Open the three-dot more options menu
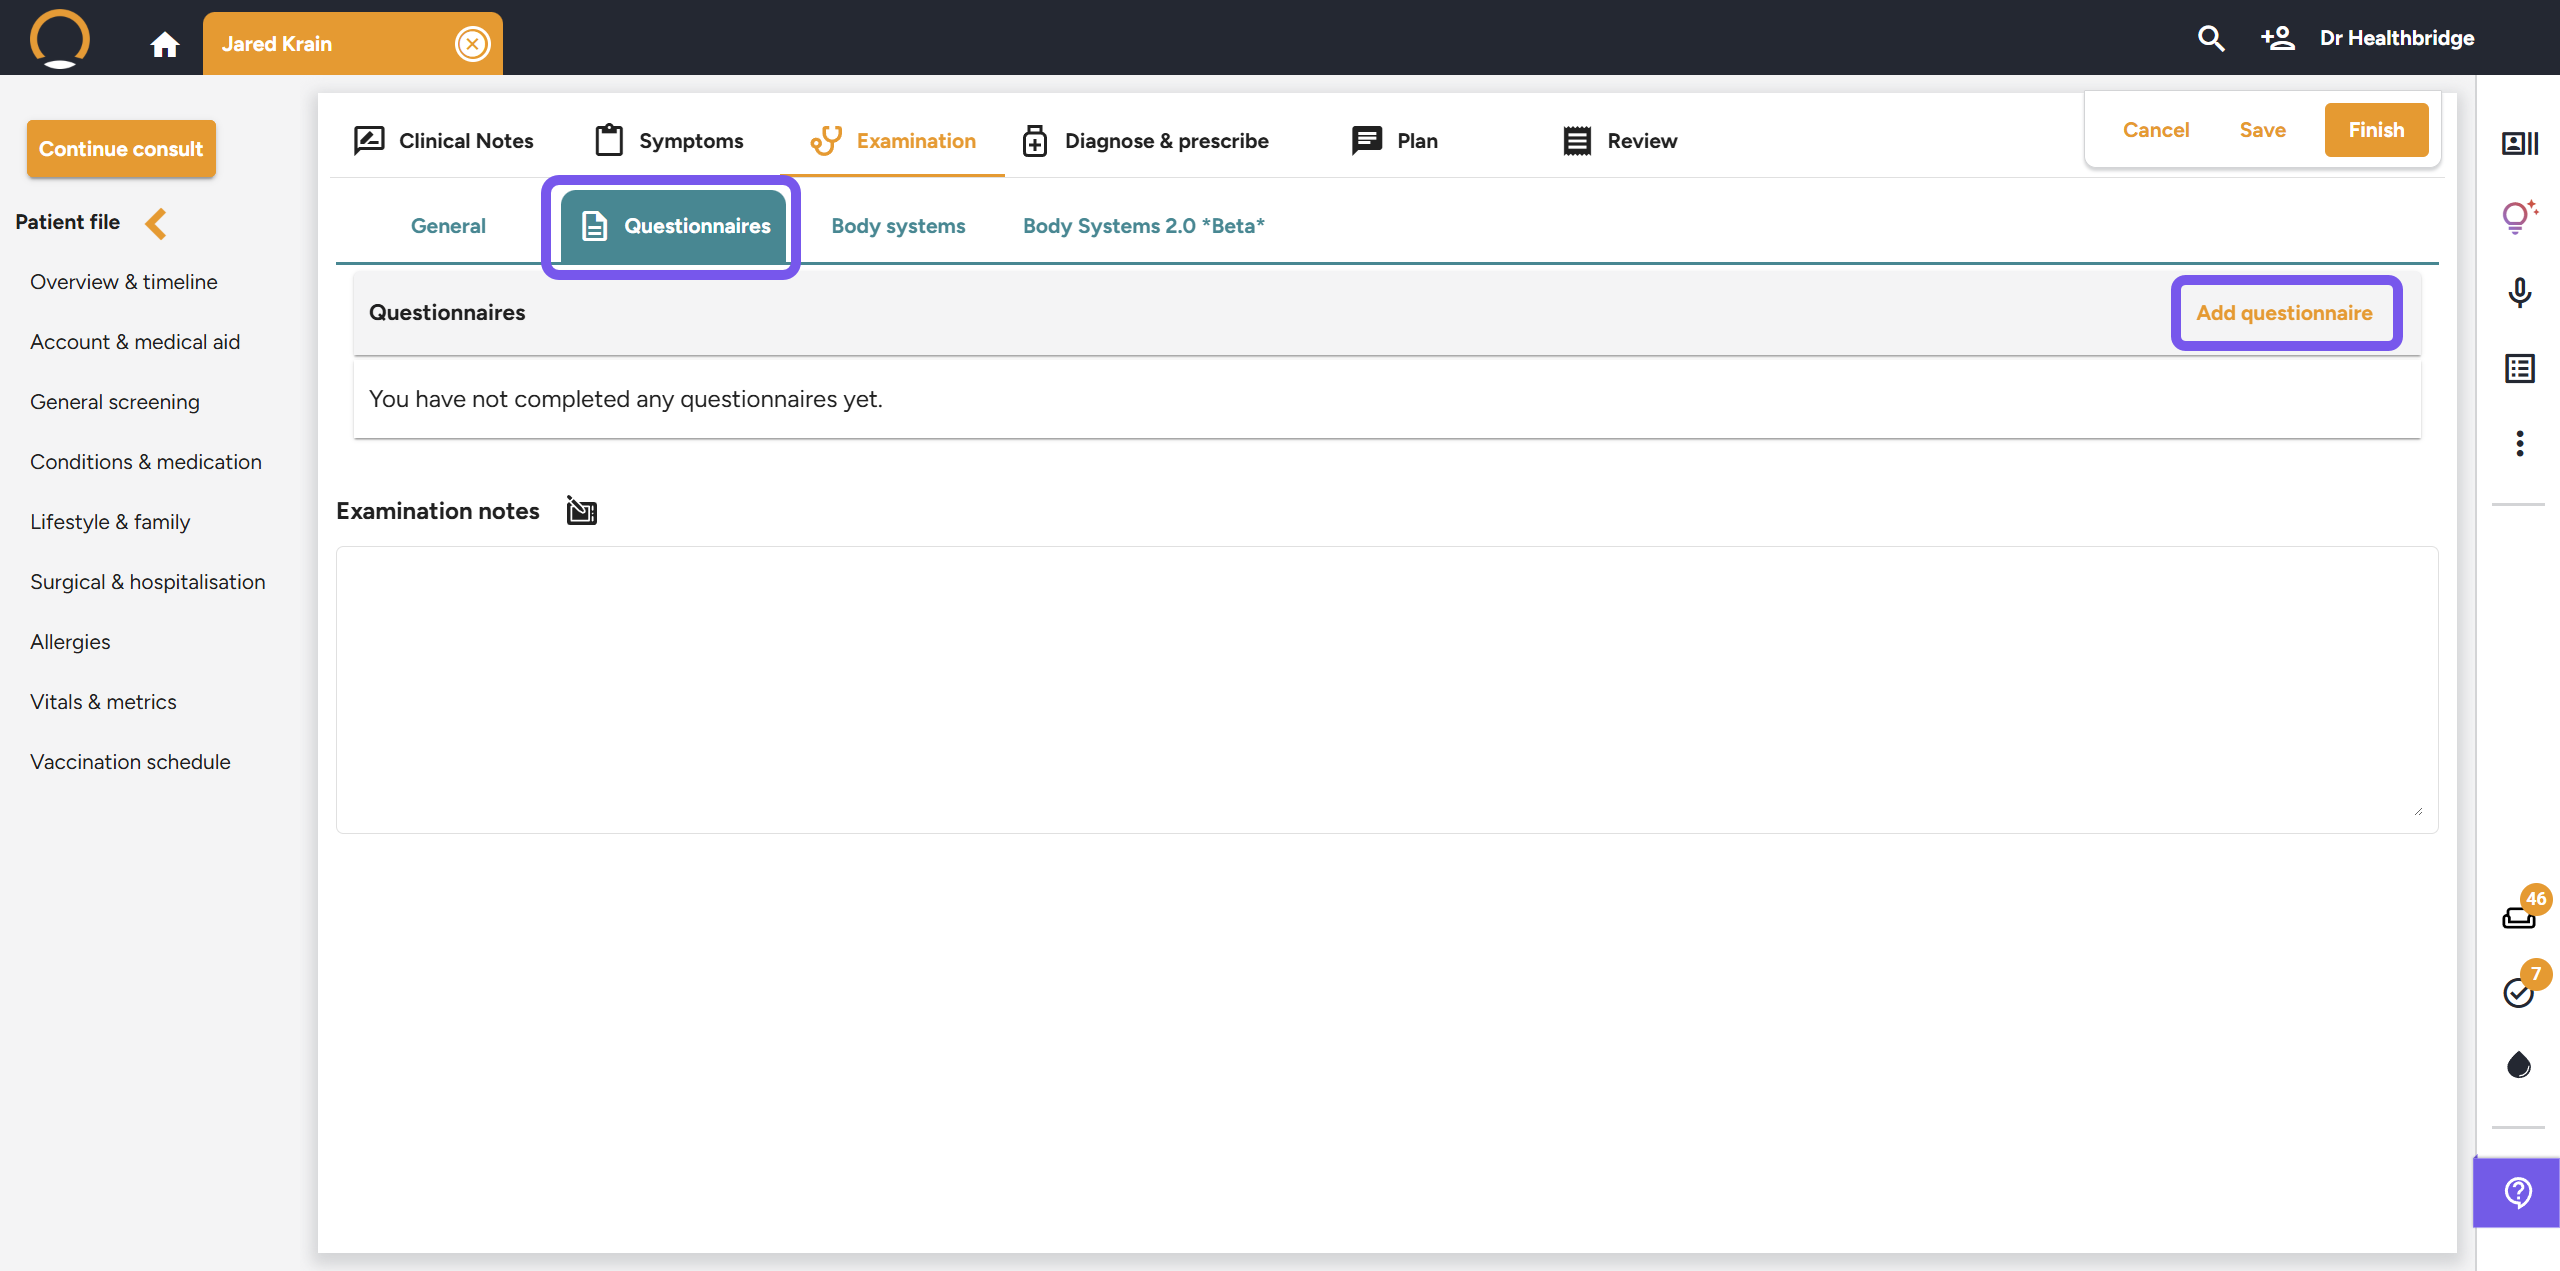2560x1271 pixels. point(2519,443)
